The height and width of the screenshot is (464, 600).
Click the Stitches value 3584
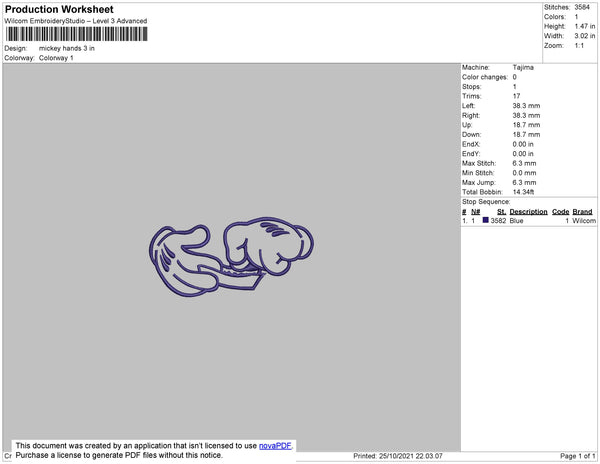pos(582,7)
